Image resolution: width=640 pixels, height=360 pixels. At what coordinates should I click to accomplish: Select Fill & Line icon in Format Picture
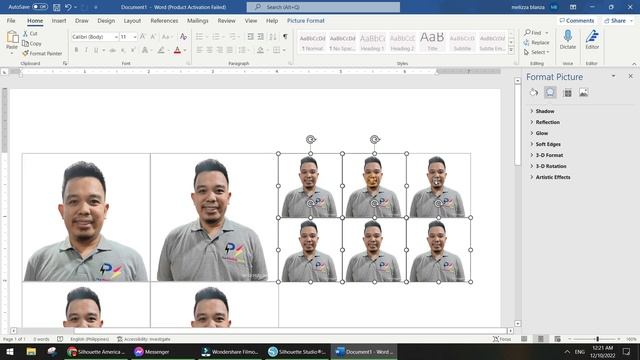pyautogui.click(x=533, y=93)
